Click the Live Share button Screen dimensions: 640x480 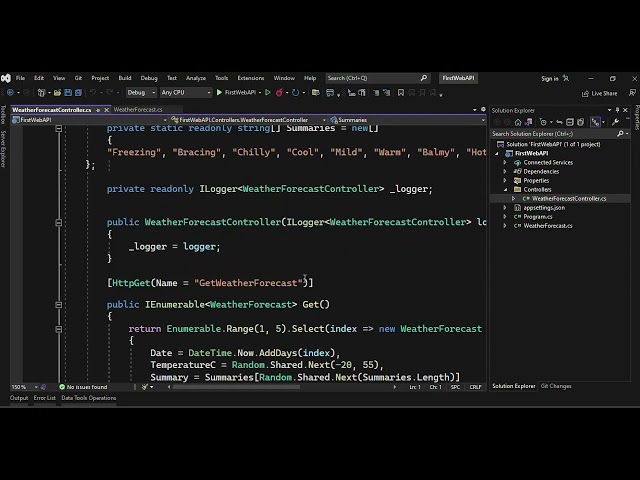pos(600,93)
